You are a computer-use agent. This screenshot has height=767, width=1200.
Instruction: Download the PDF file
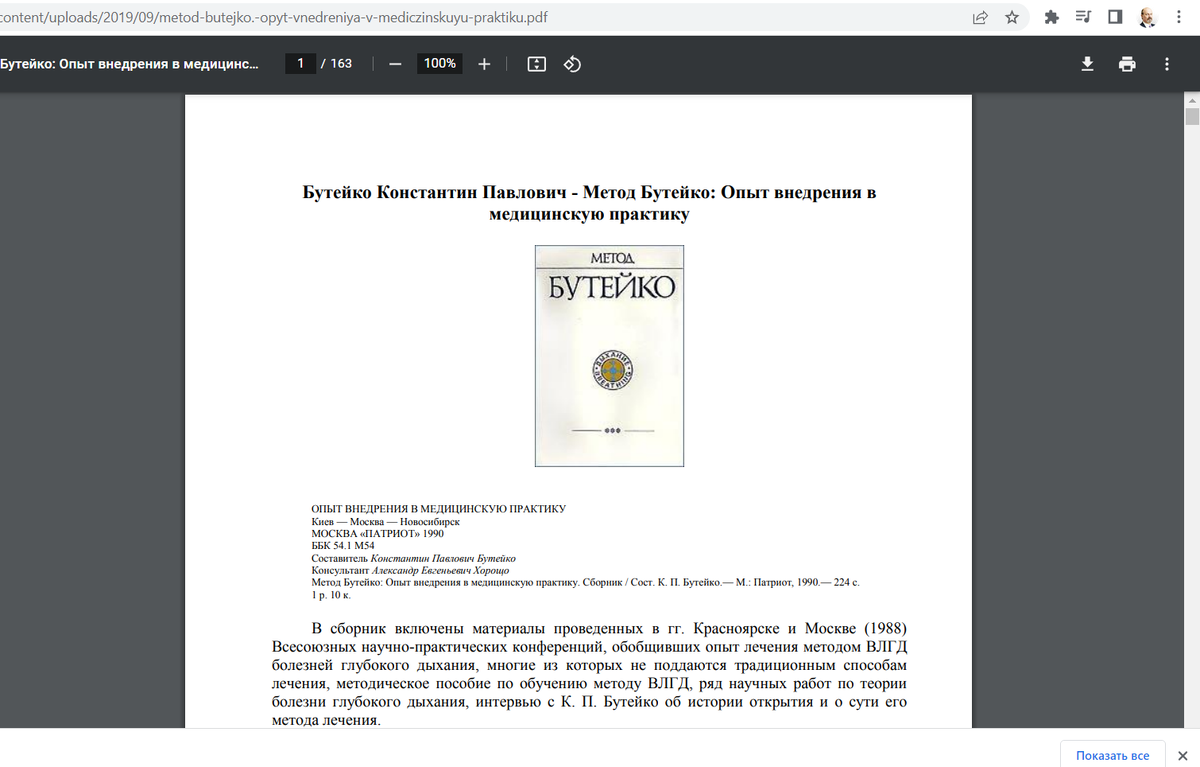[1087, 64]
